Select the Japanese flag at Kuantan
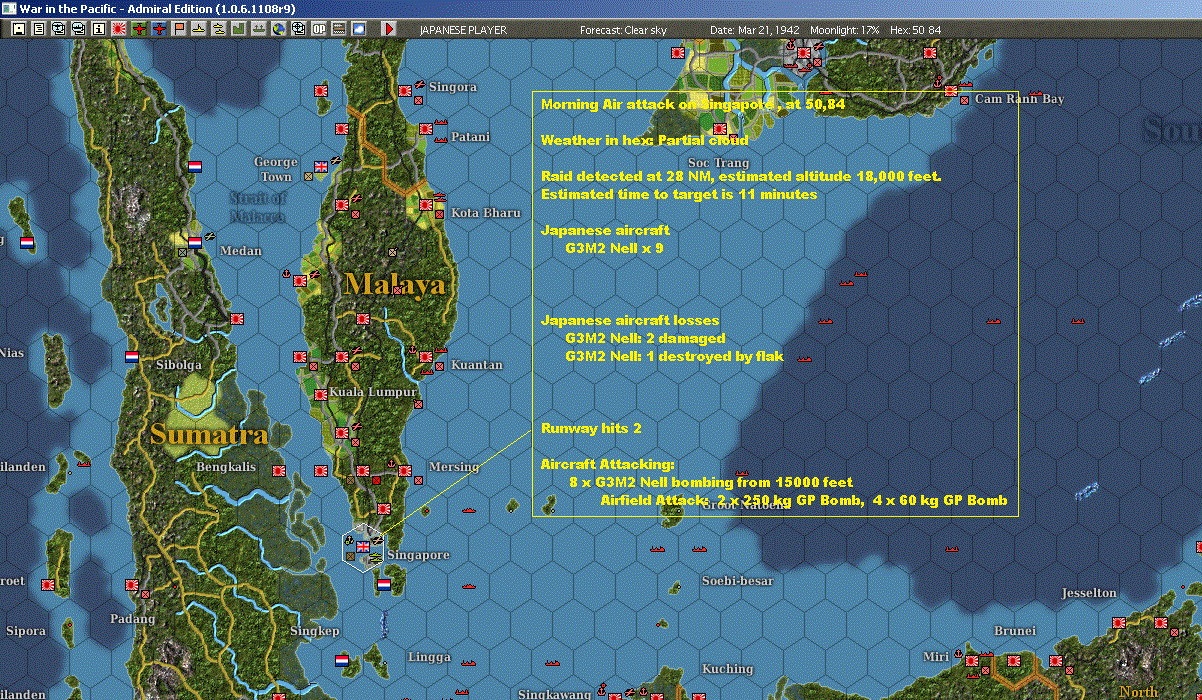The height and width of the screenshot is (700, 1202). click(x=426, y=356)
